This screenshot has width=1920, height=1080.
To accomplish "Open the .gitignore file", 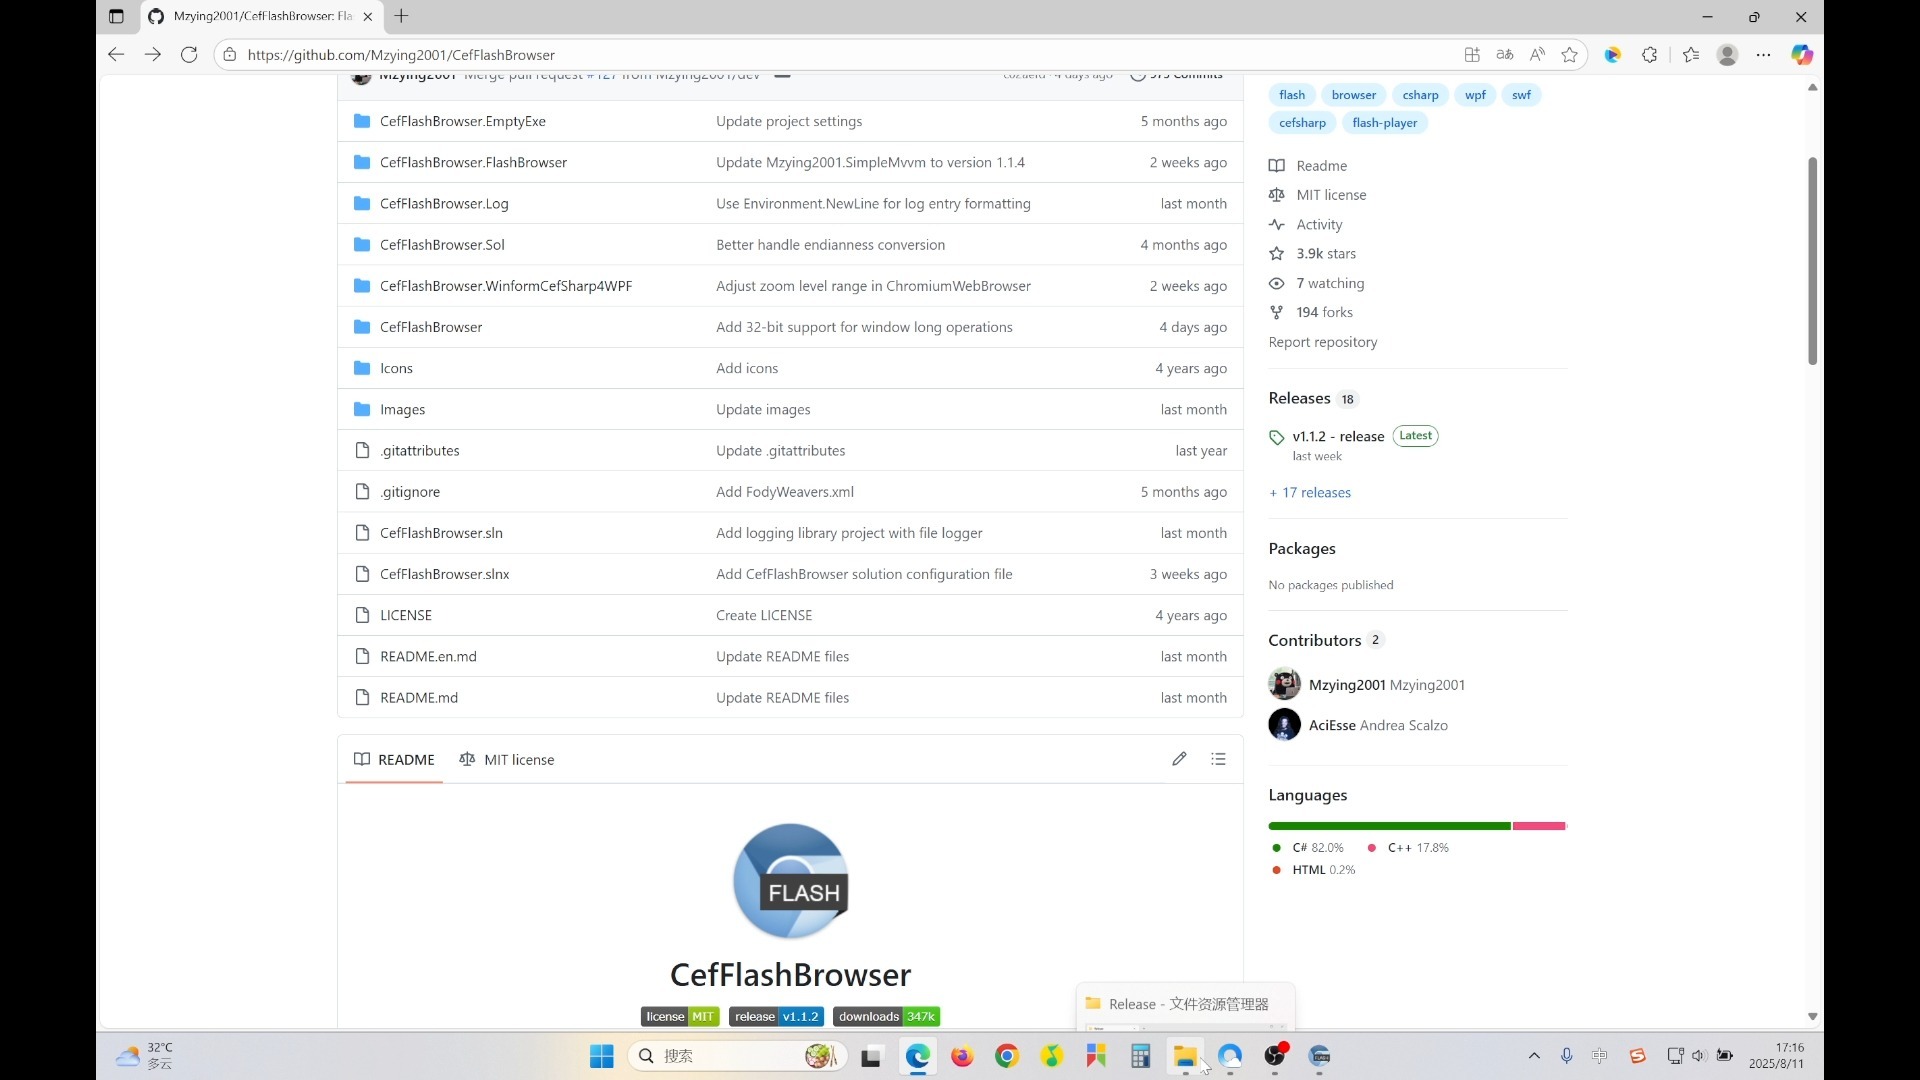I will tap(410, 492).
